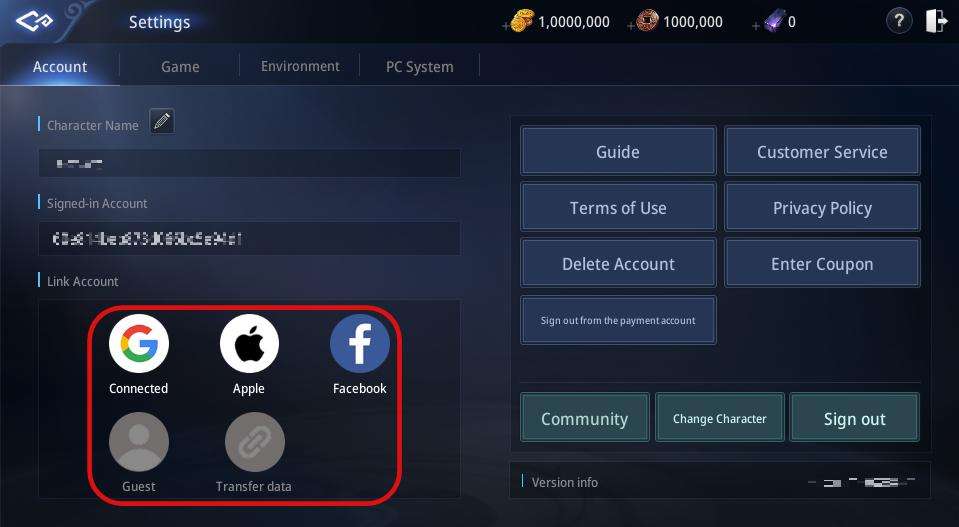
Task: Select the Delete Account button
Action: pos(618,264)
